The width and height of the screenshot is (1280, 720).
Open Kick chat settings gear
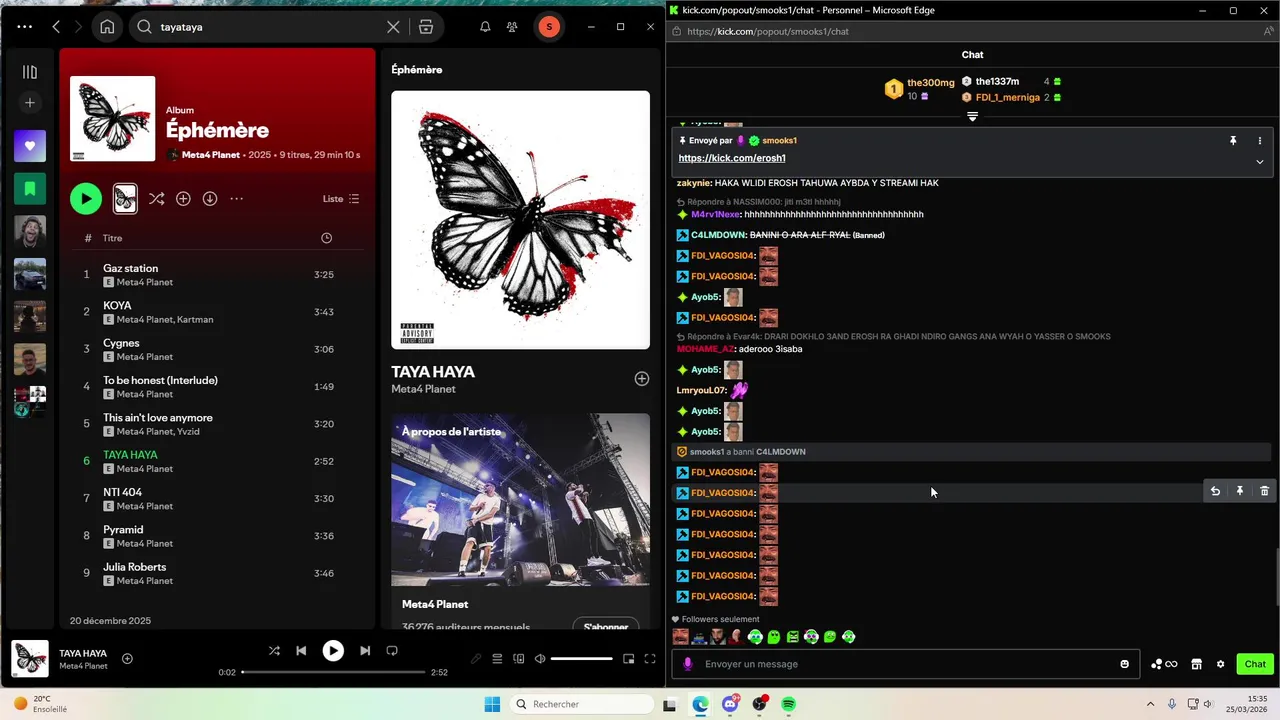click(1220, 664)
